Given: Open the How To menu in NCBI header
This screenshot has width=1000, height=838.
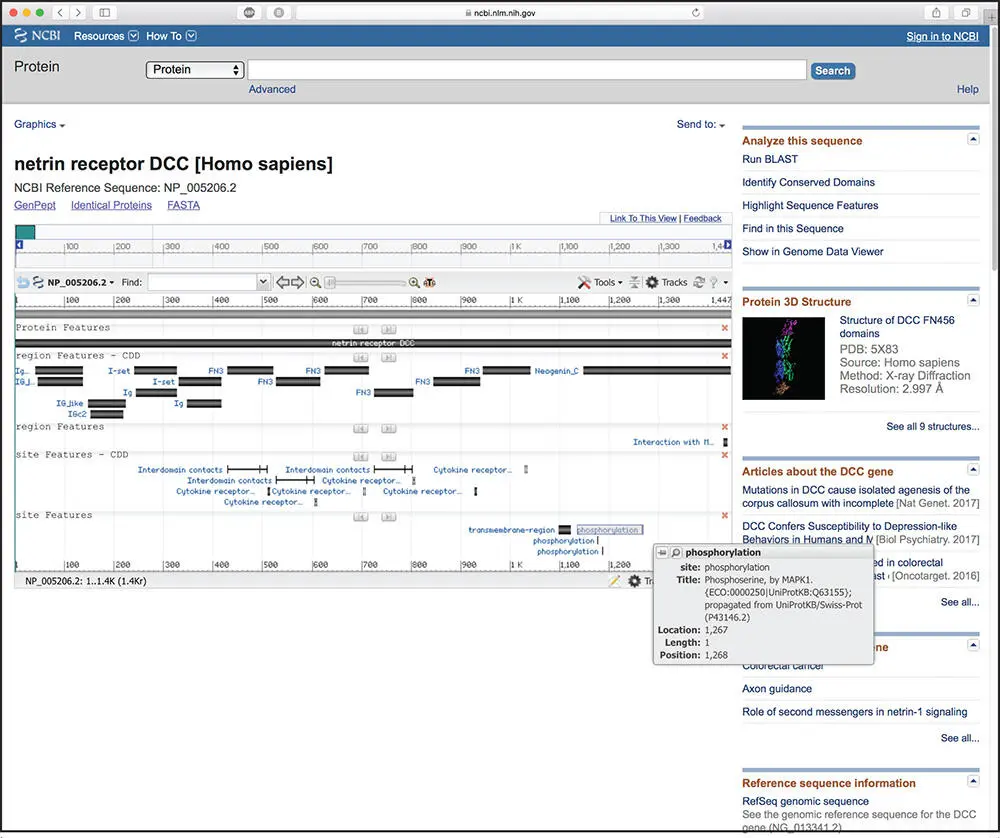Looking at the screenshot, I should click(171, 36).
